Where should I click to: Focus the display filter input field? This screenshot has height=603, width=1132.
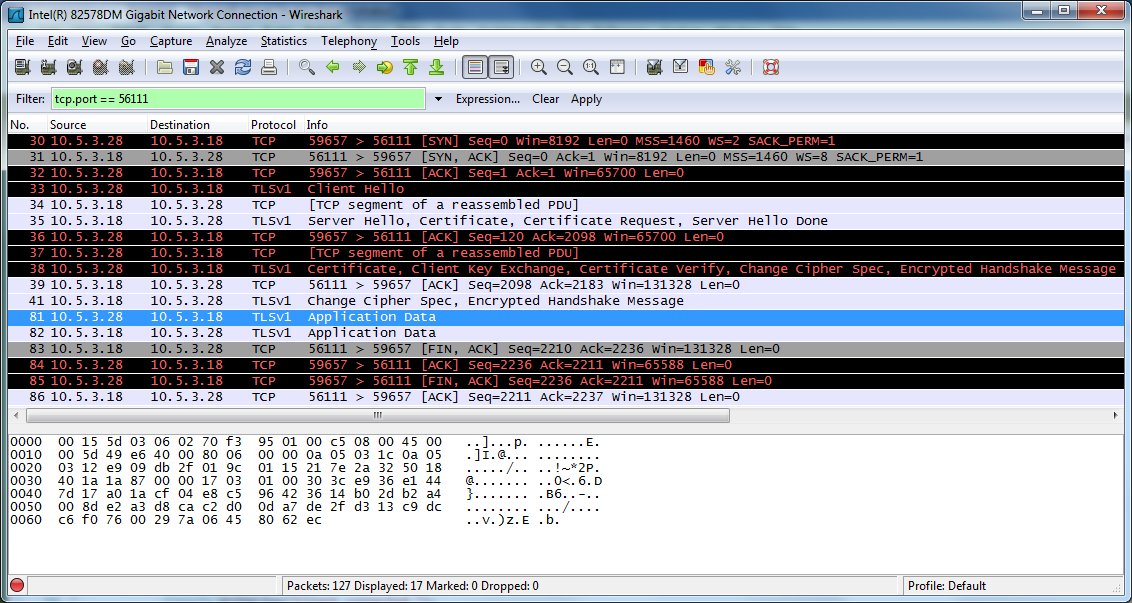pos(238,99)
